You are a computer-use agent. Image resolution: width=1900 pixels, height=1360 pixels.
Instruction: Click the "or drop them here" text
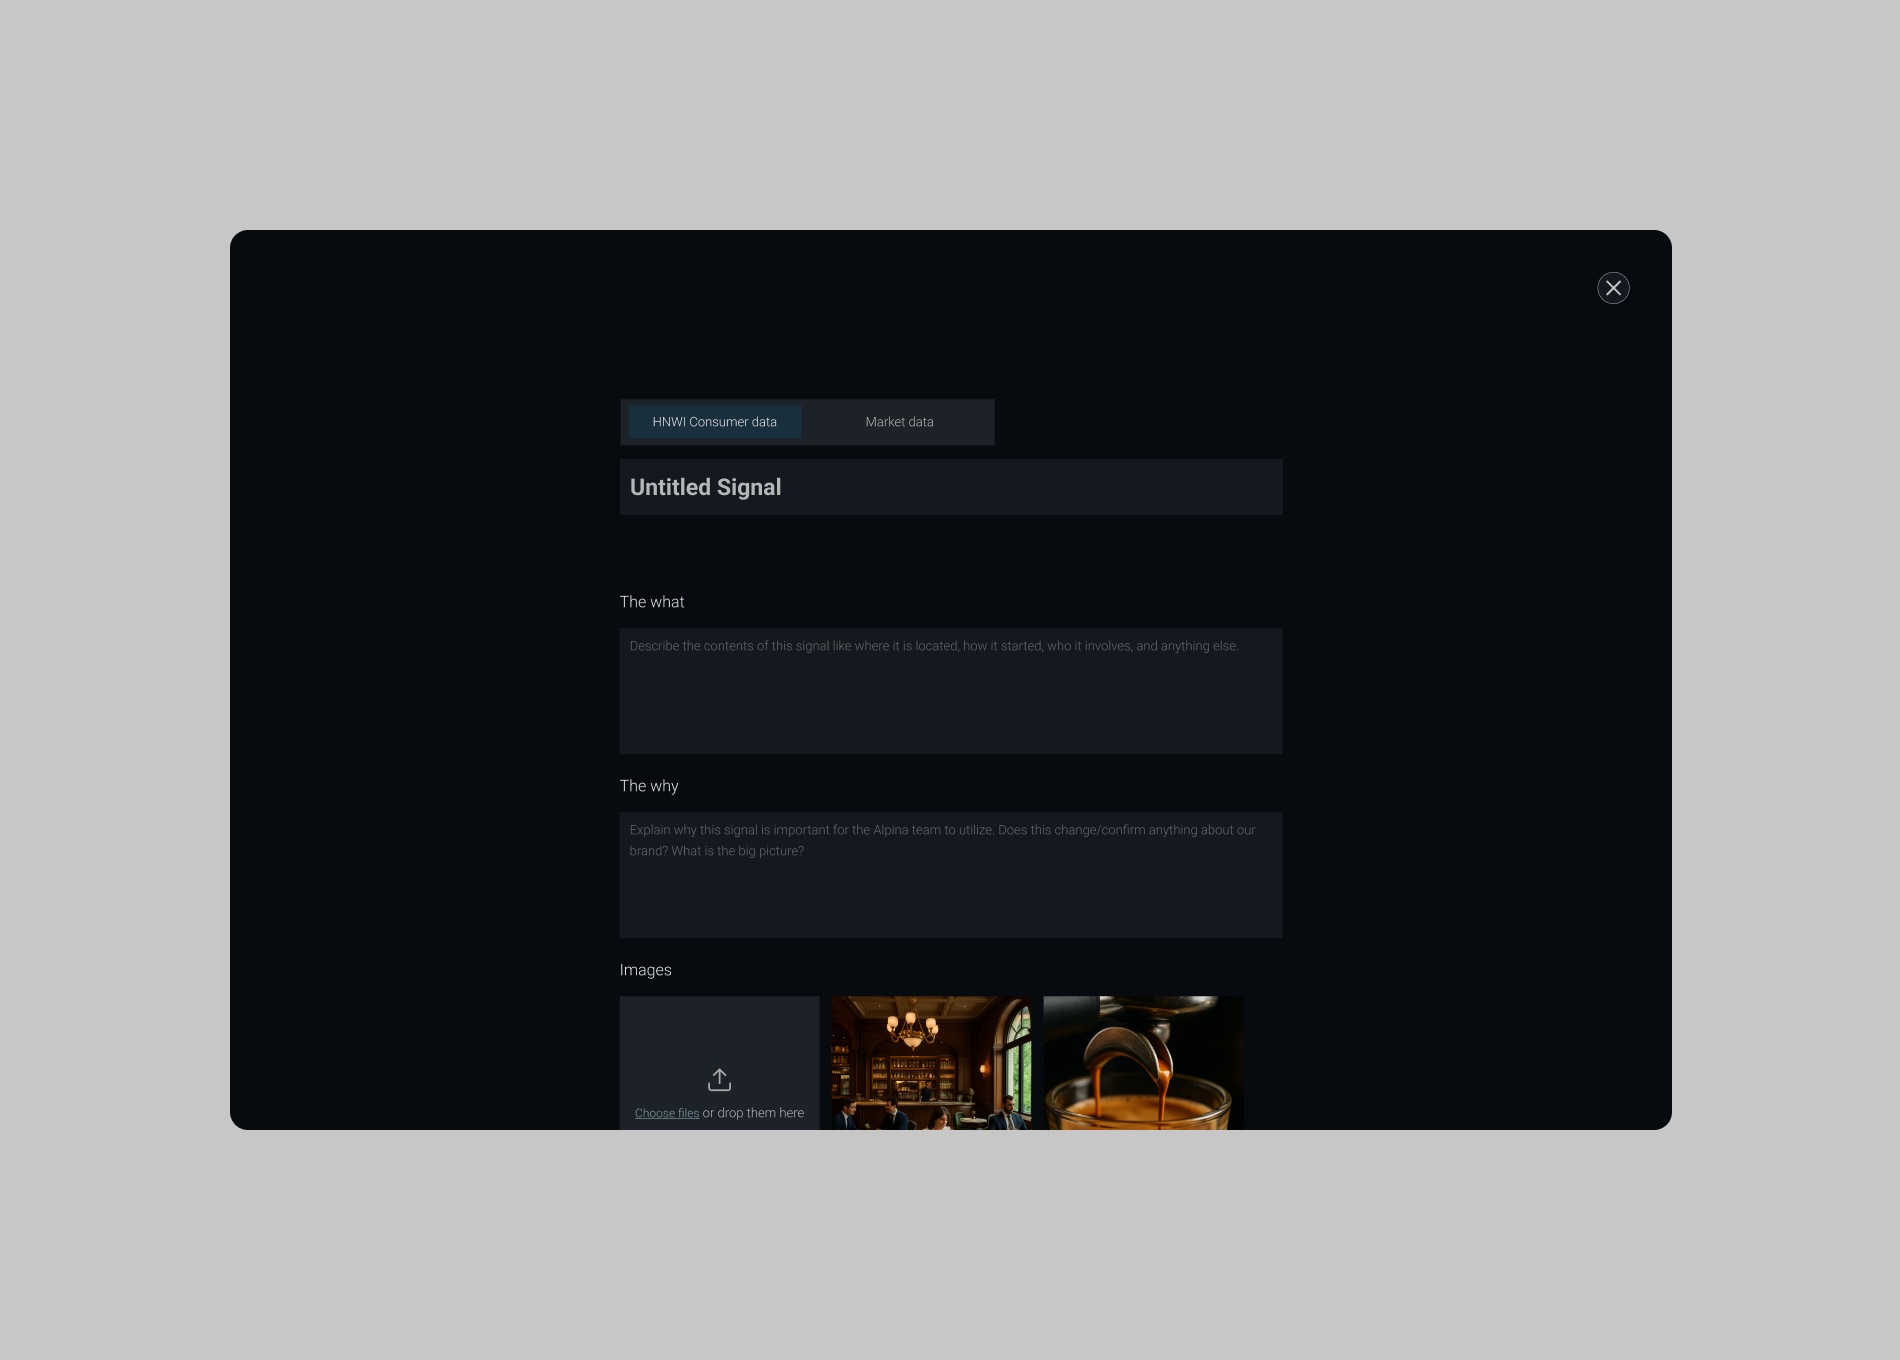pos(753,1113)
